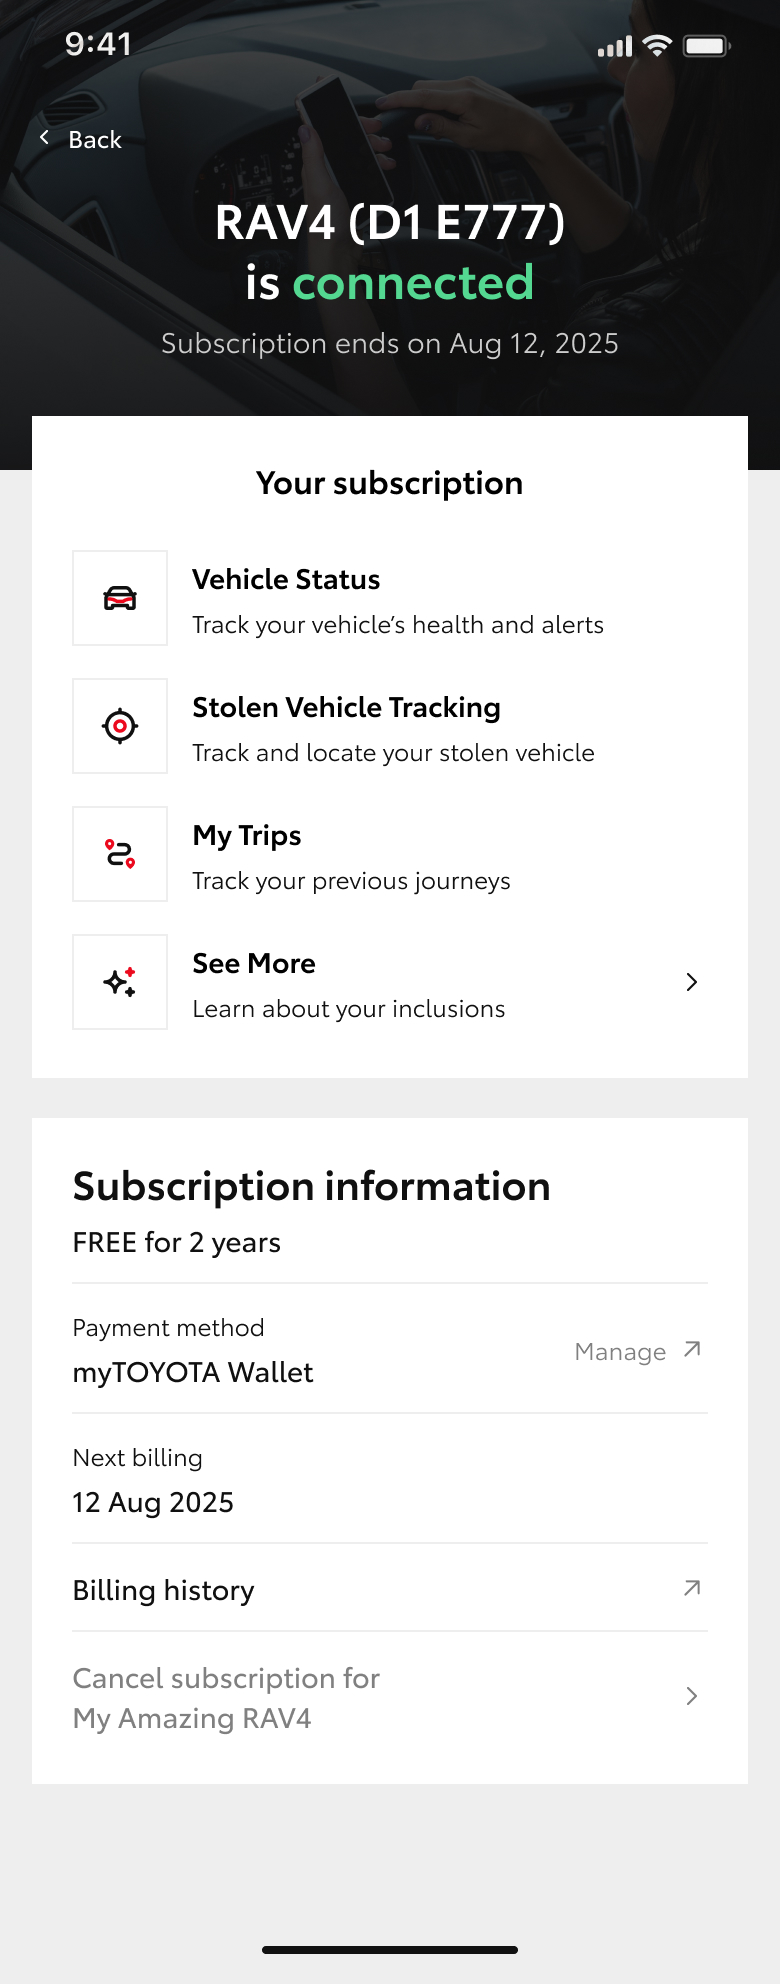Open Cancel subscription chevron arrow
This screenshot has width=780, height=1984.
[691, 1696]
